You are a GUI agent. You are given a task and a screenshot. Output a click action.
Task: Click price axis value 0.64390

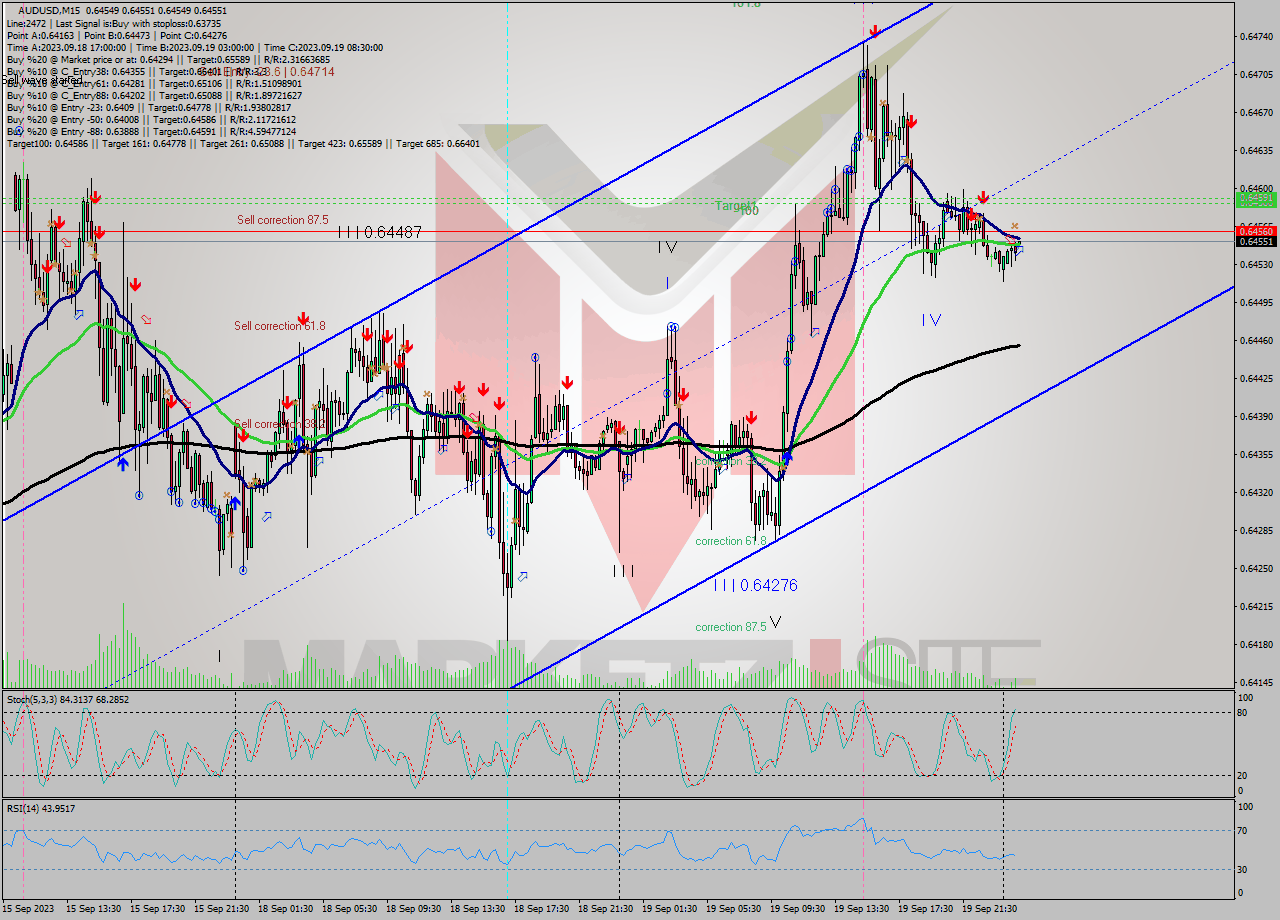(x=1256, y=416)
